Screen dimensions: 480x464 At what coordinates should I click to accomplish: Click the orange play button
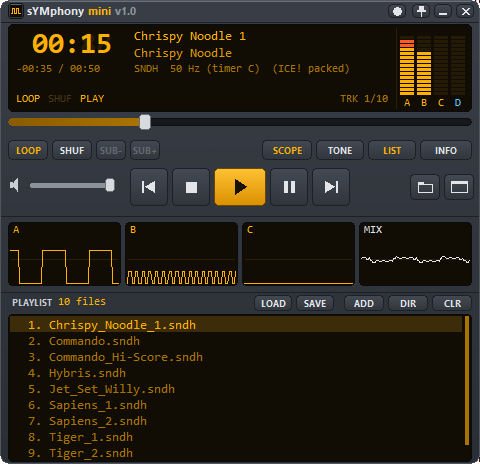pyautogui.click(x=240, y=187)
